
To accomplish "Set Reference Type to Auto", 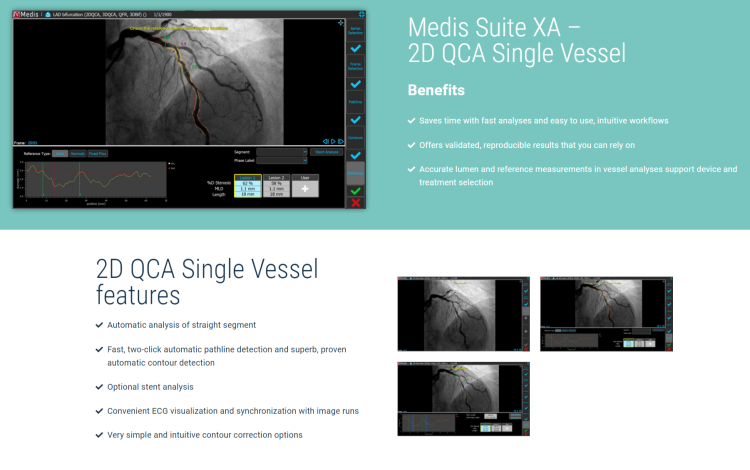I will (x=60, y=153).
